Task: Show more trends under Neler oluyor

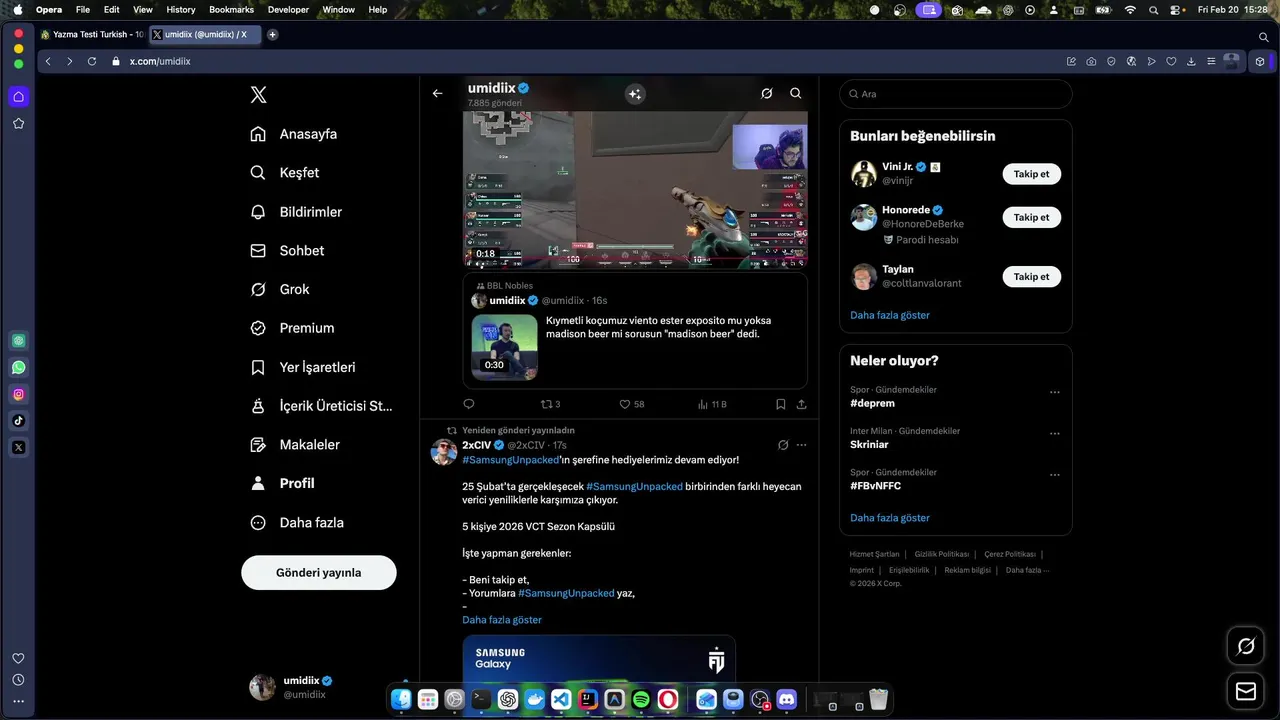Action: pyautogui.click(x=890, y=518)
